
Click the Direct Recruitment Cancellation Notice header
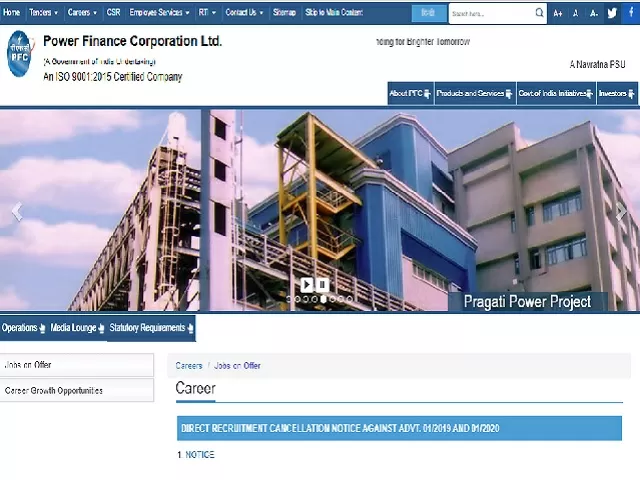[399, 428]
